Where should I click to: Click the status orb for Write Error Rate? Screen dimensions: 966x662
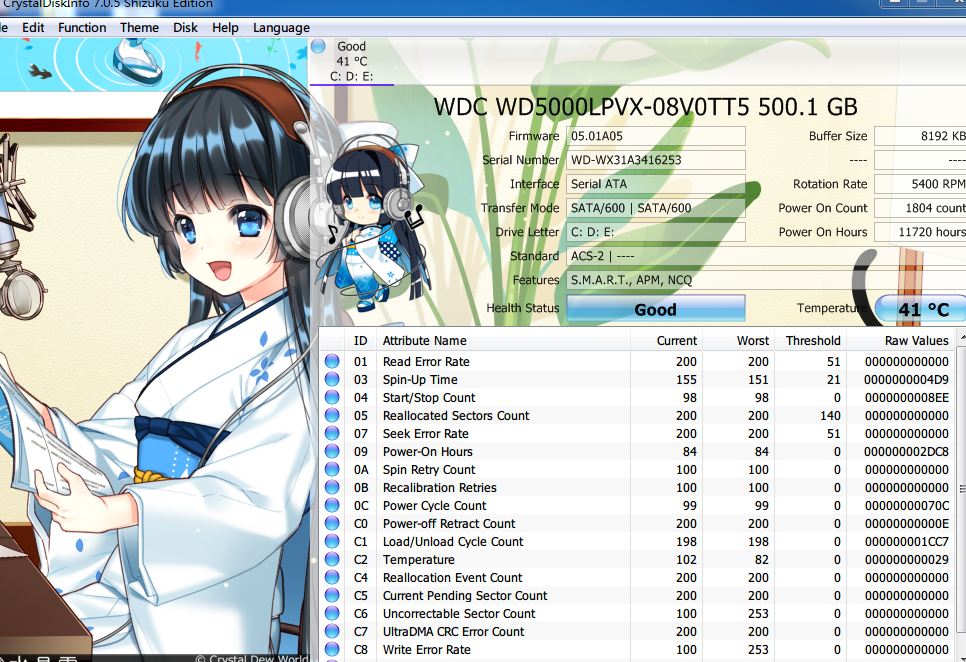pyautogui.click(x=332, y=650)
